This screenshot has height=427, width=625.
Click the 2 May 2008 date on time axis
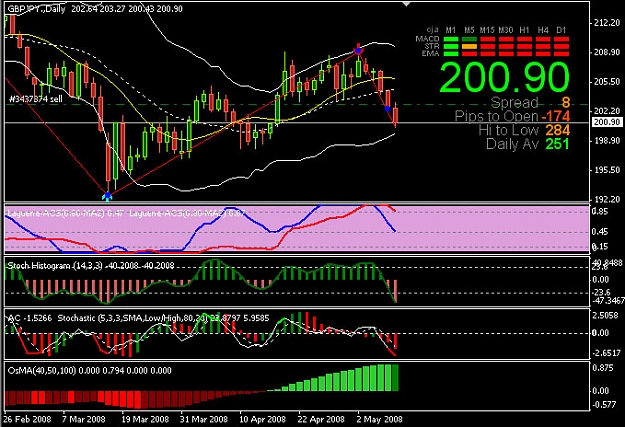pyautogui.click(x=379, y=419)
